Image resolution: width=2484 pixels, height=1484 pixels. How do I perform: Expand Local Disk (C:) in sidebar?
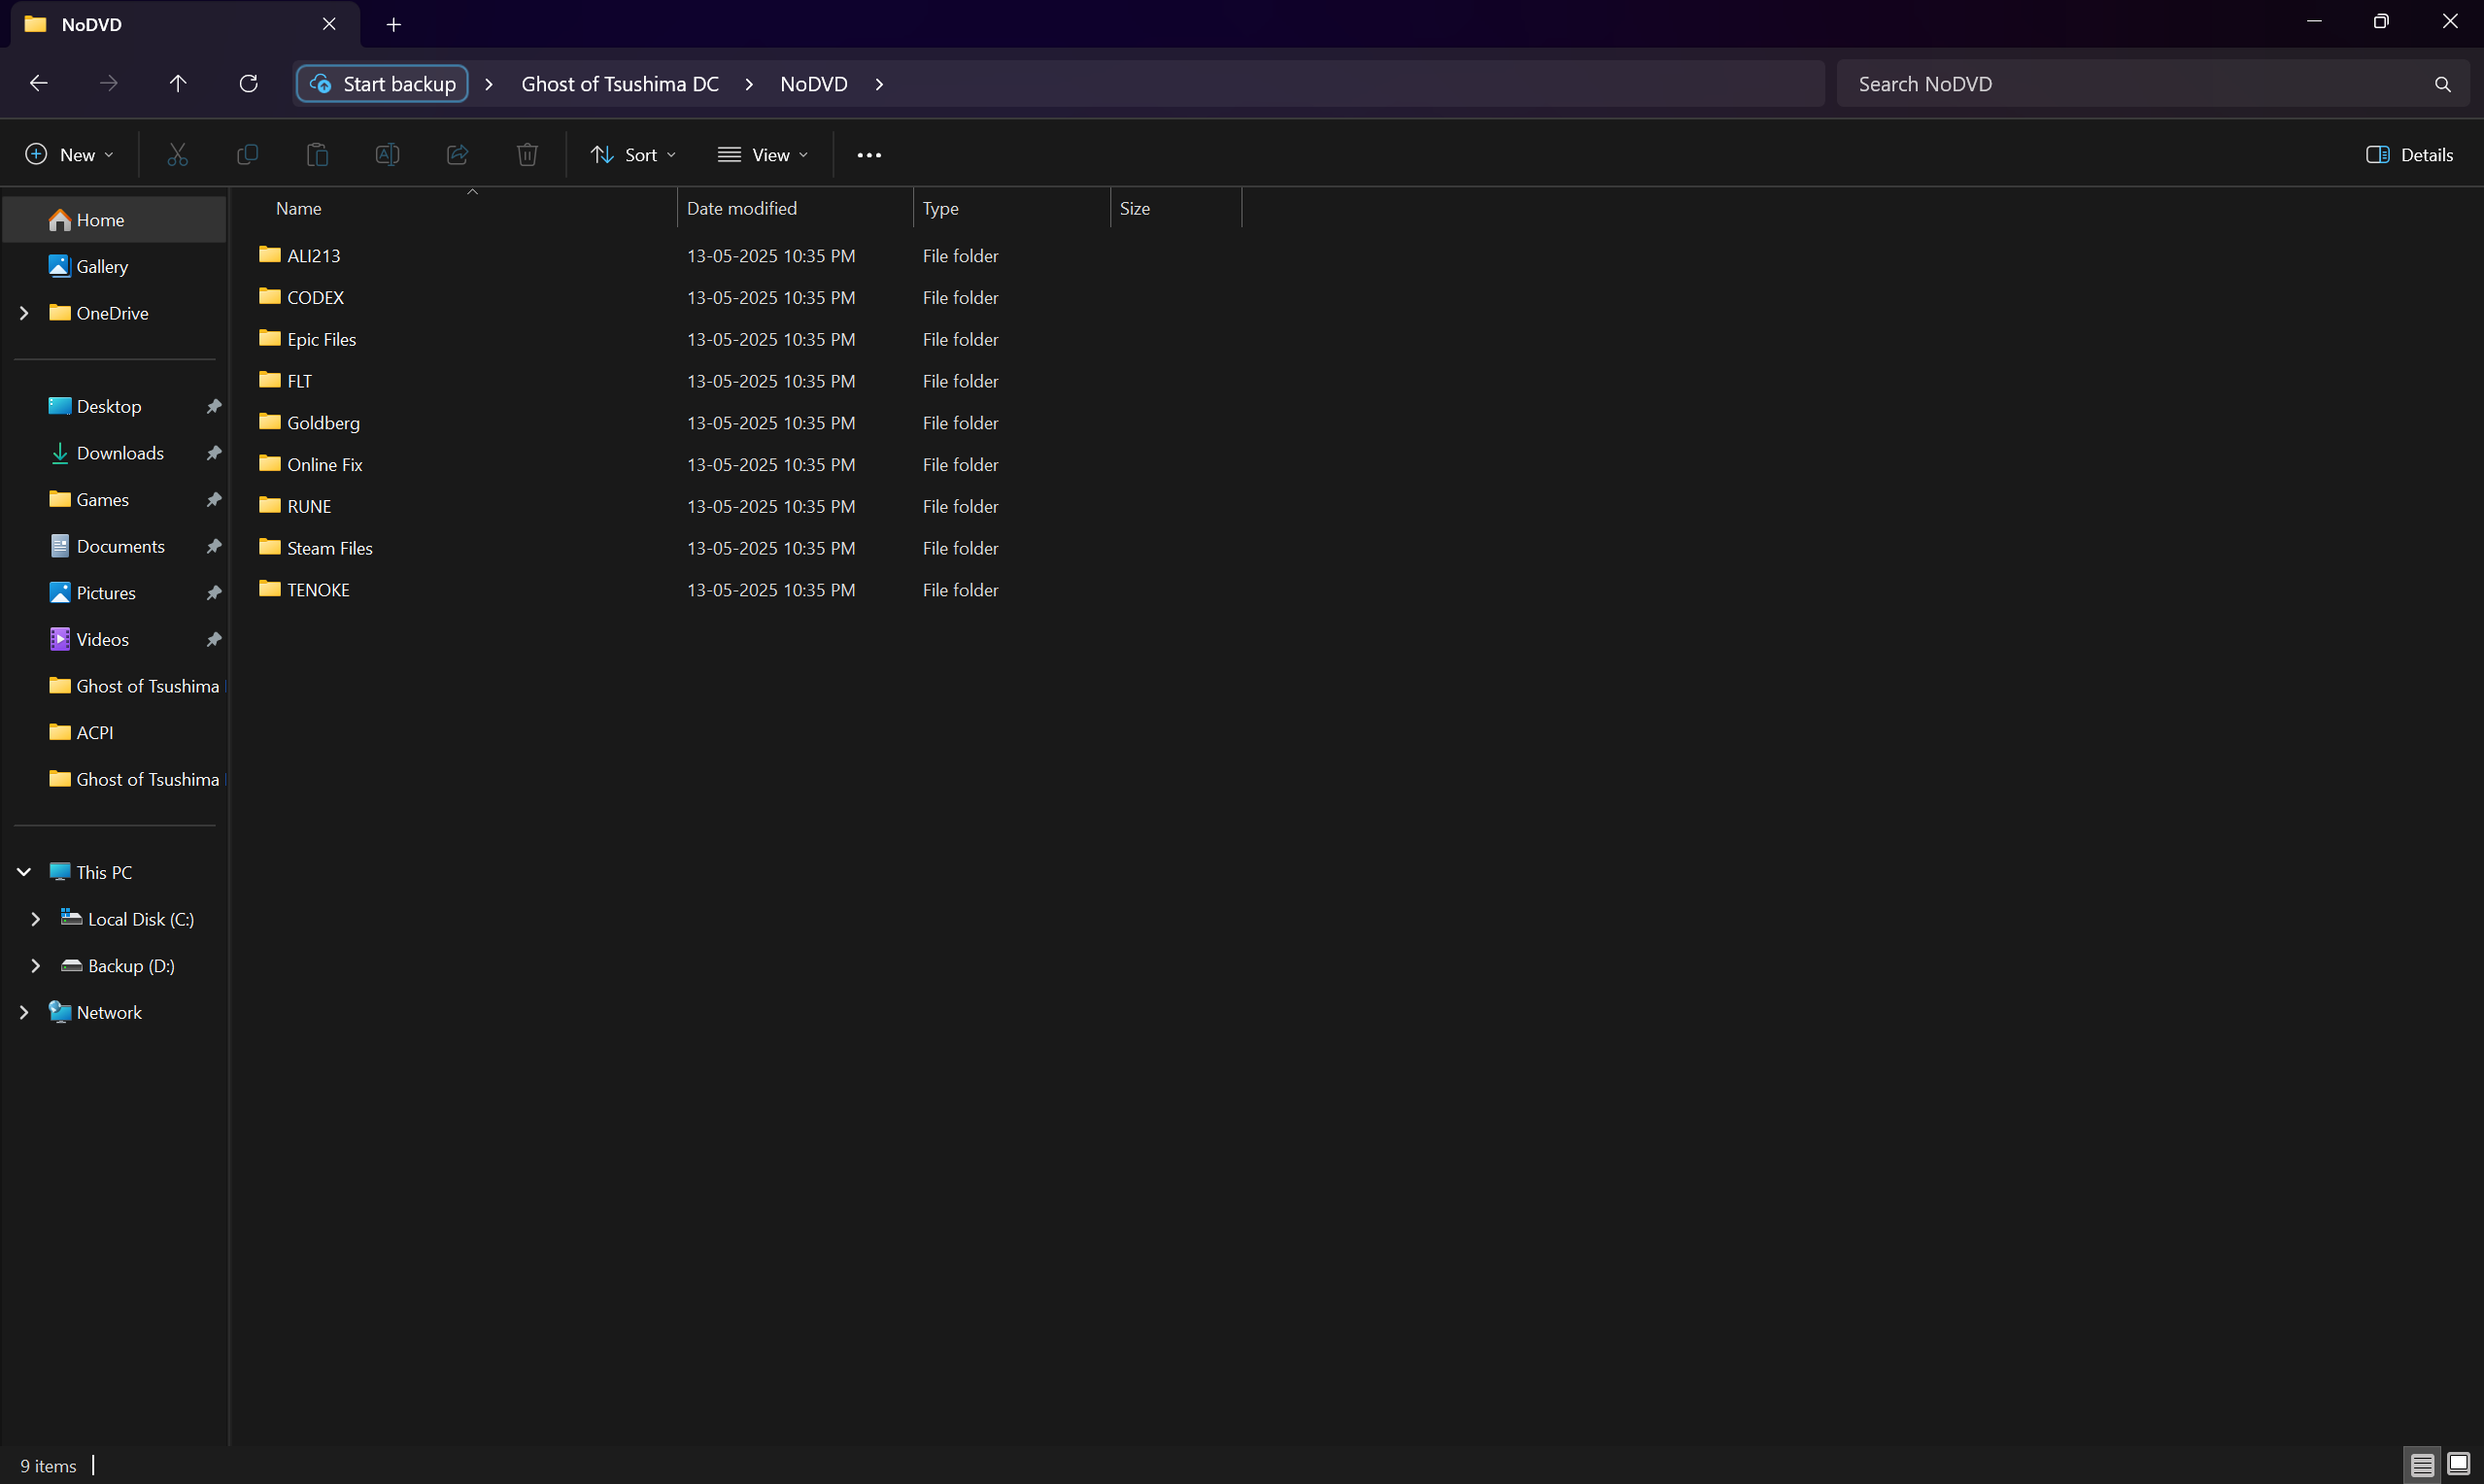[x=35, y=919]
